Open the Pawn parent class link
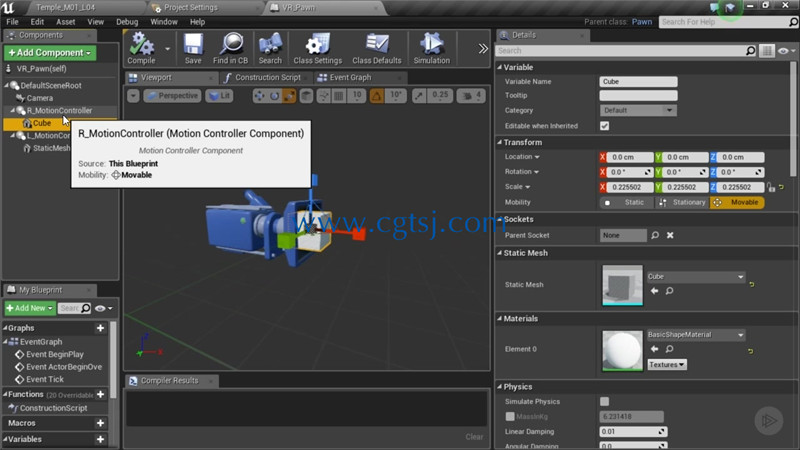Viewport: 800px width, 450px height. click(x=642, y=22)
